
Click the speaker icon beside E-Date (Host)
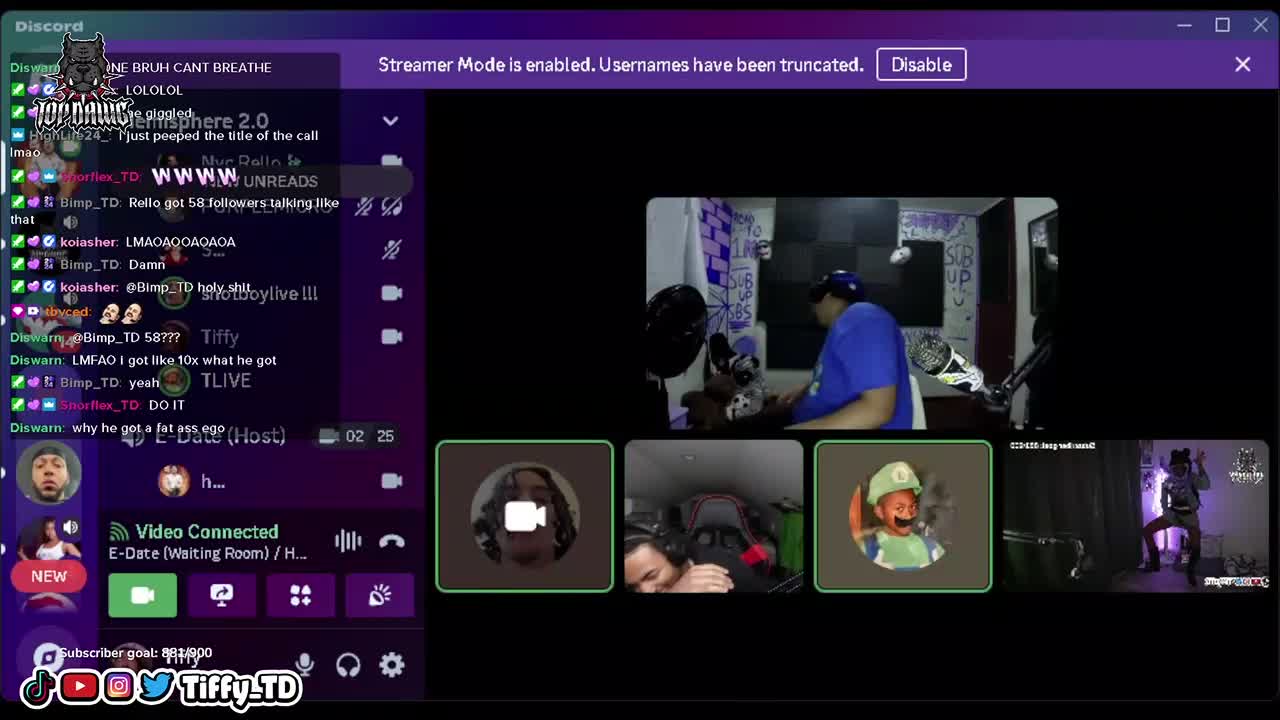134,437
